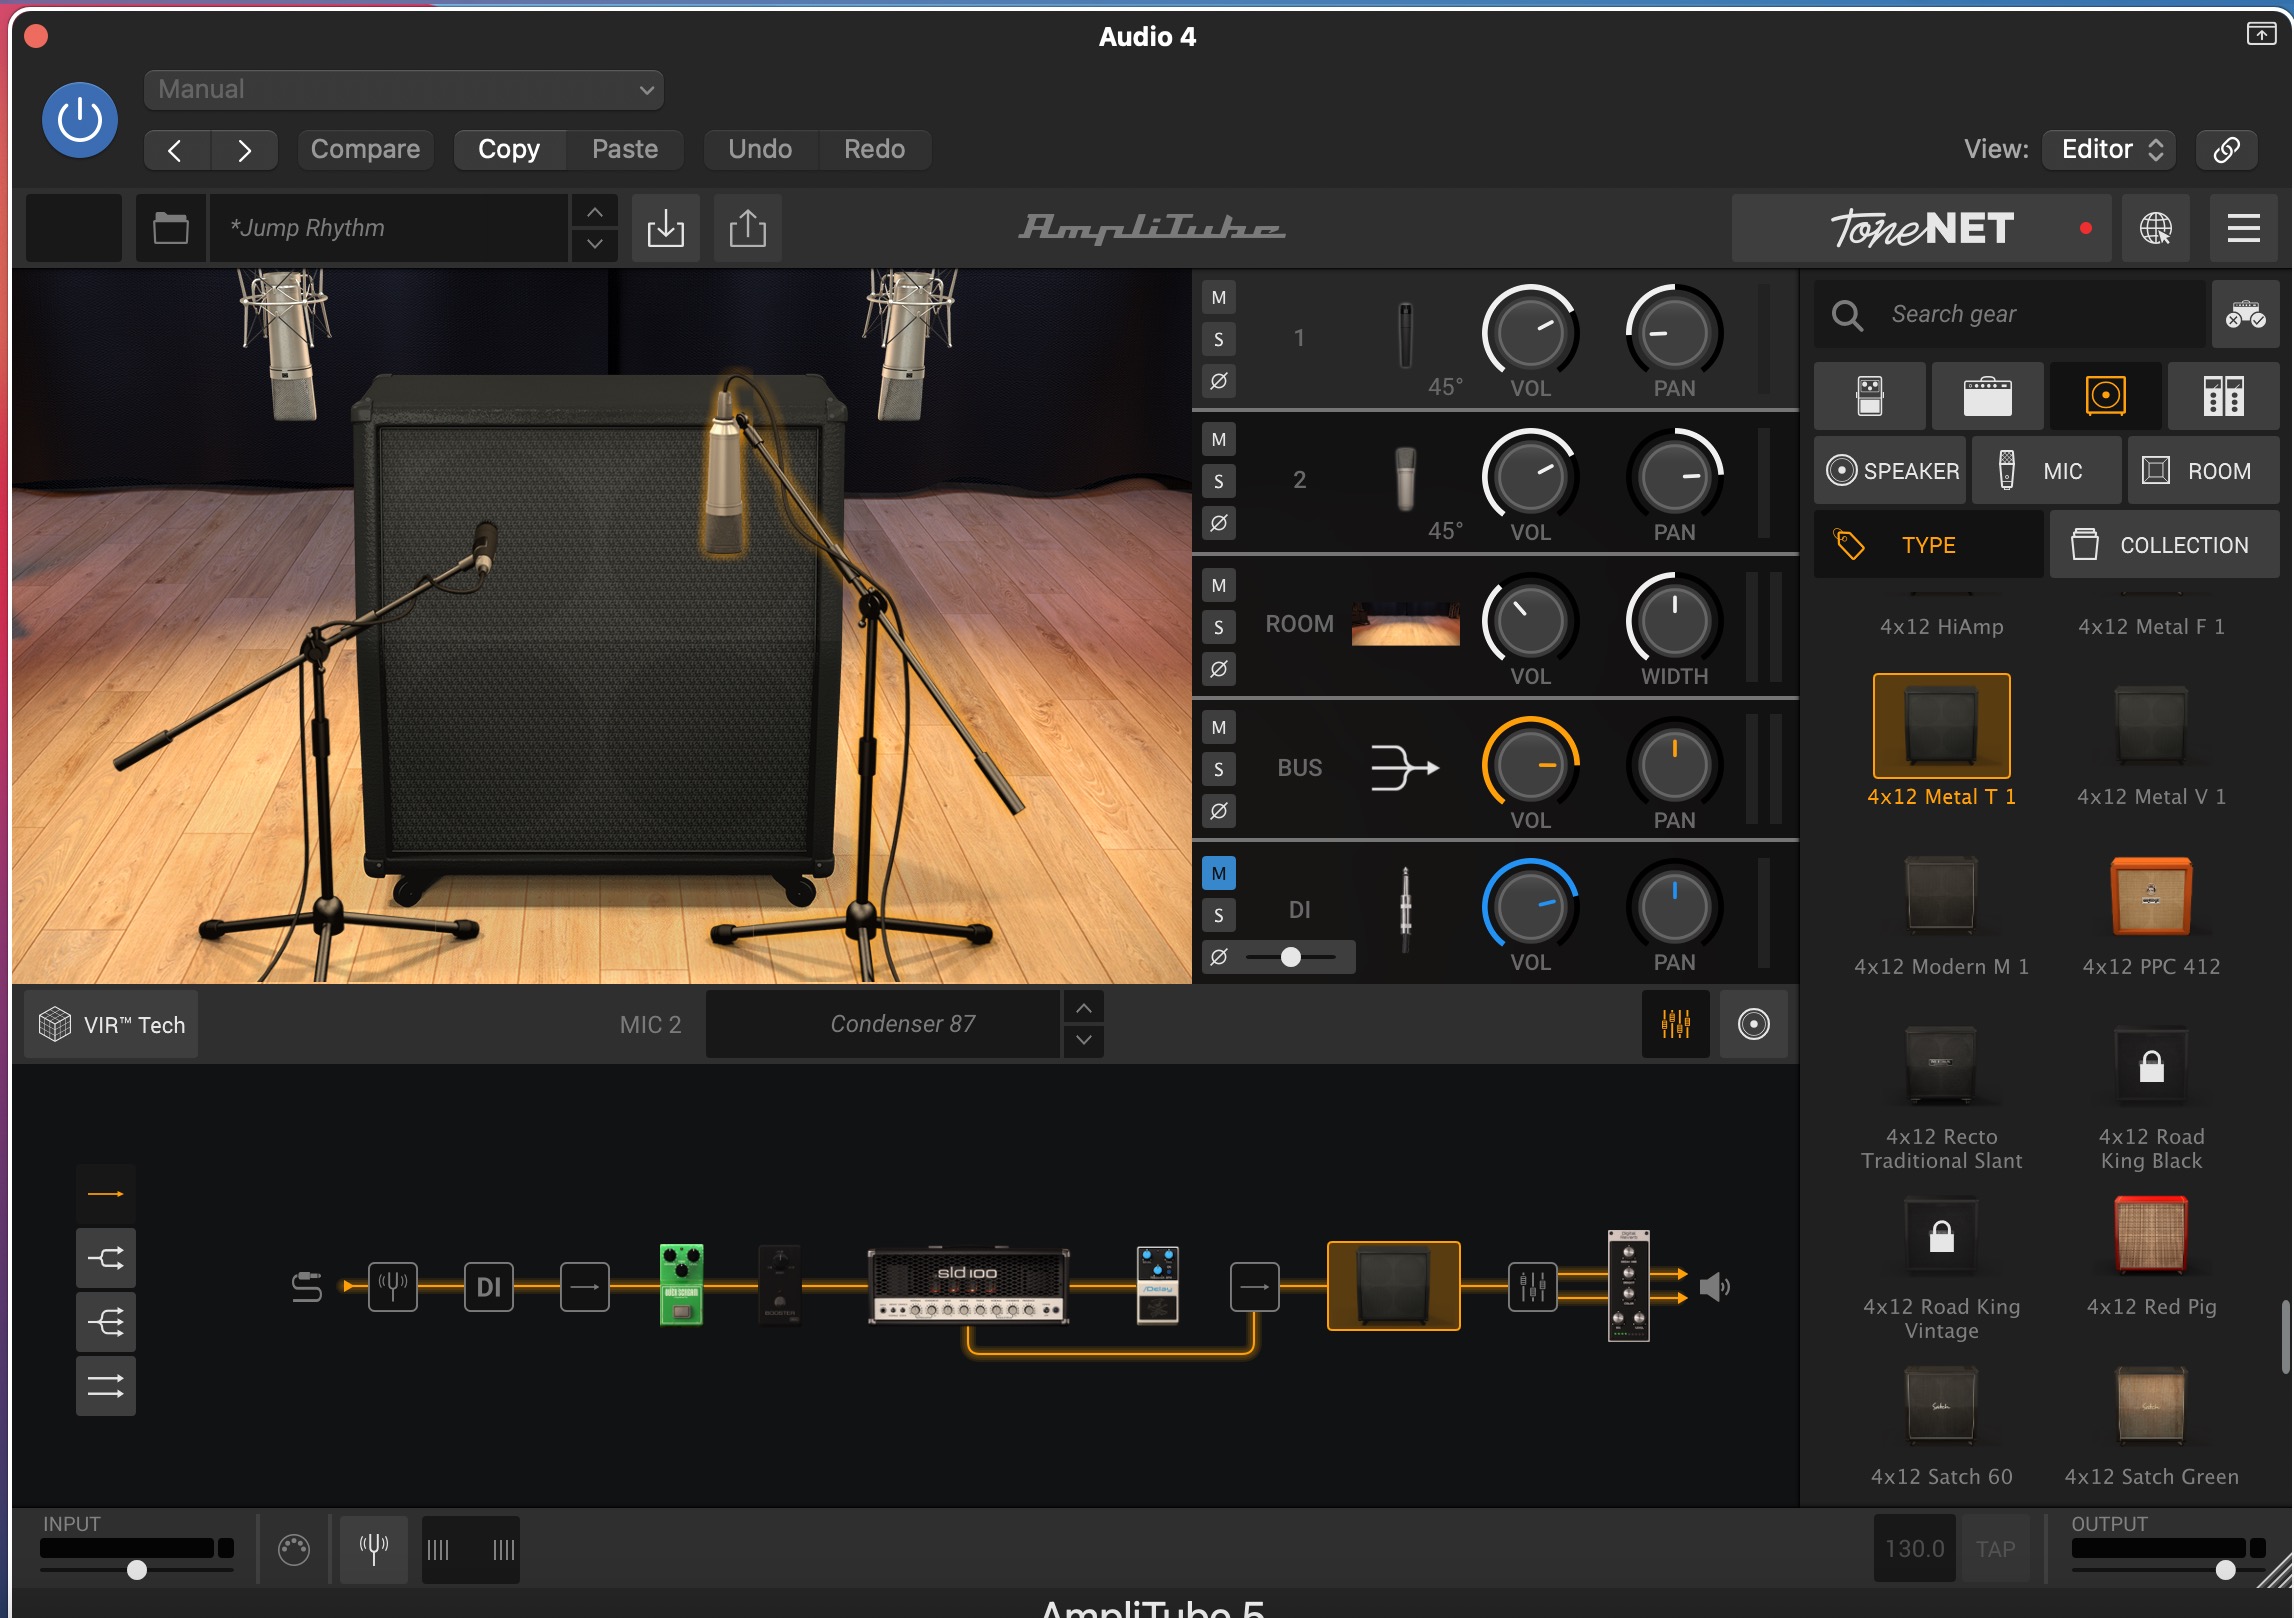Click the export preset share icon
The height and width of the screenshot is (1618, 2294).
(x=748, y=229)
